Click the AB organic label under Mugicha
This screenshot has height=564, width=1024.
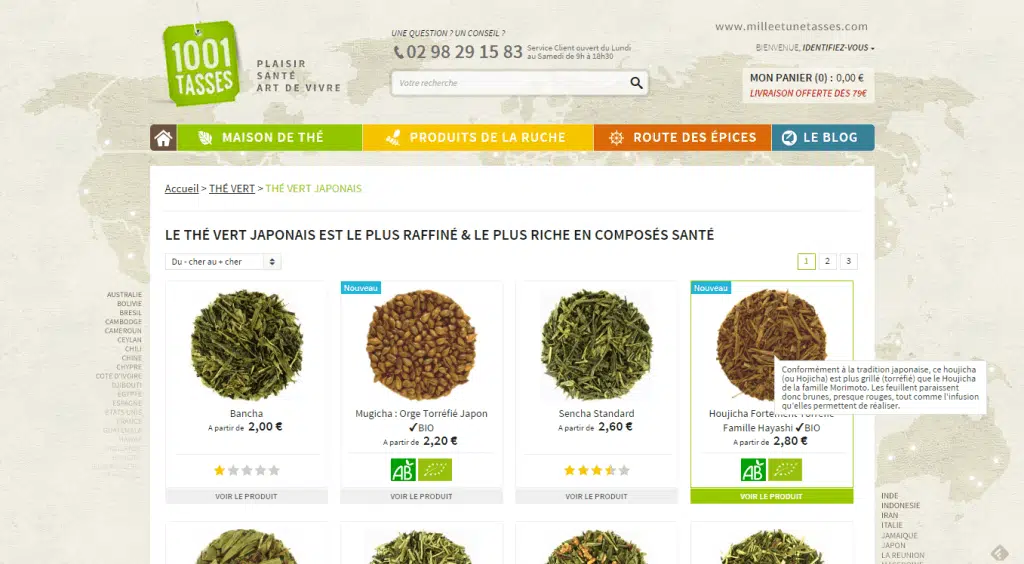point(403,470)
